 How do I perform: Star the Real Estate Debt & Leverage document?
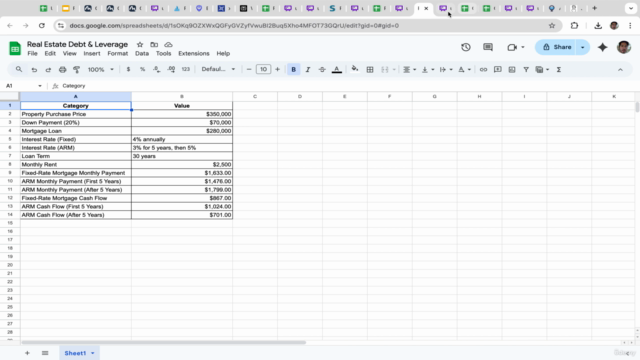pyautogui.click(x=140, y=44)
